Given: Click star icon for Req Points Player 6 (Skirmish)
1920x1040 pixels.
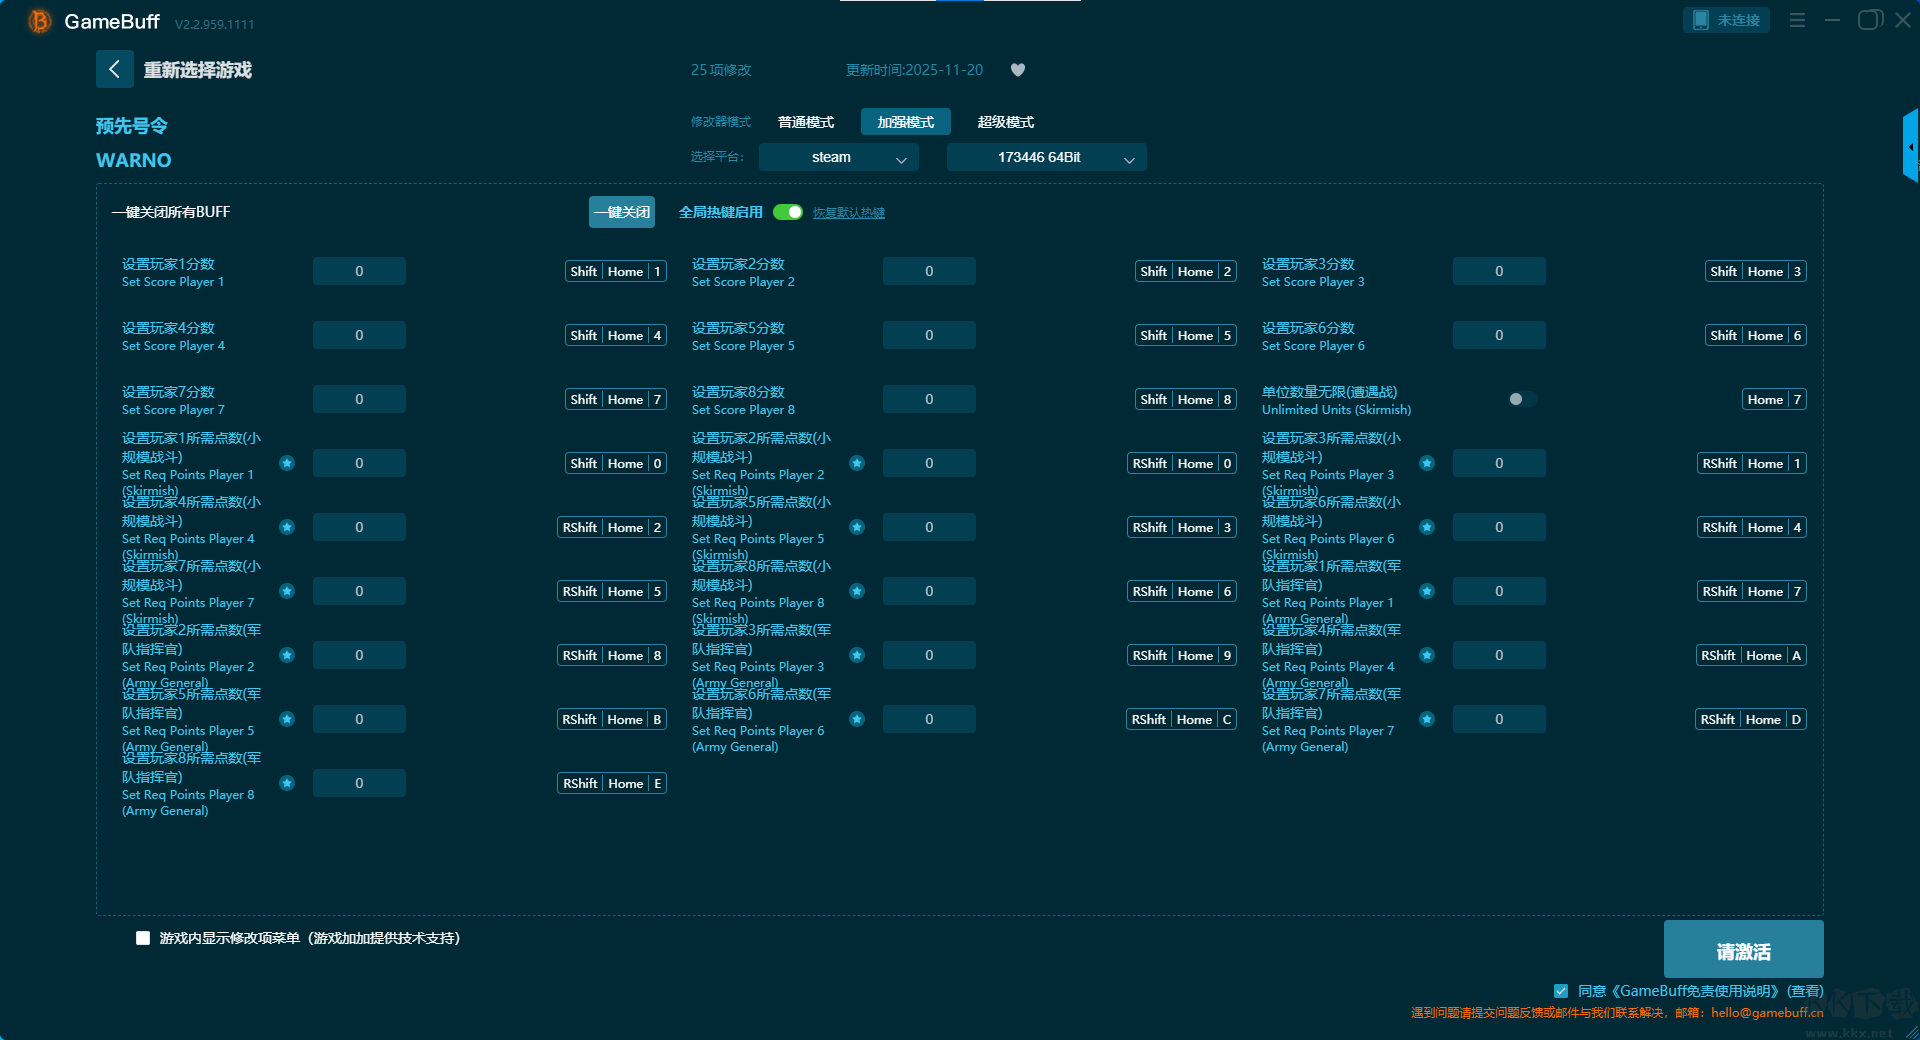Looking at the screenshot, I should tap(1427, 527).
